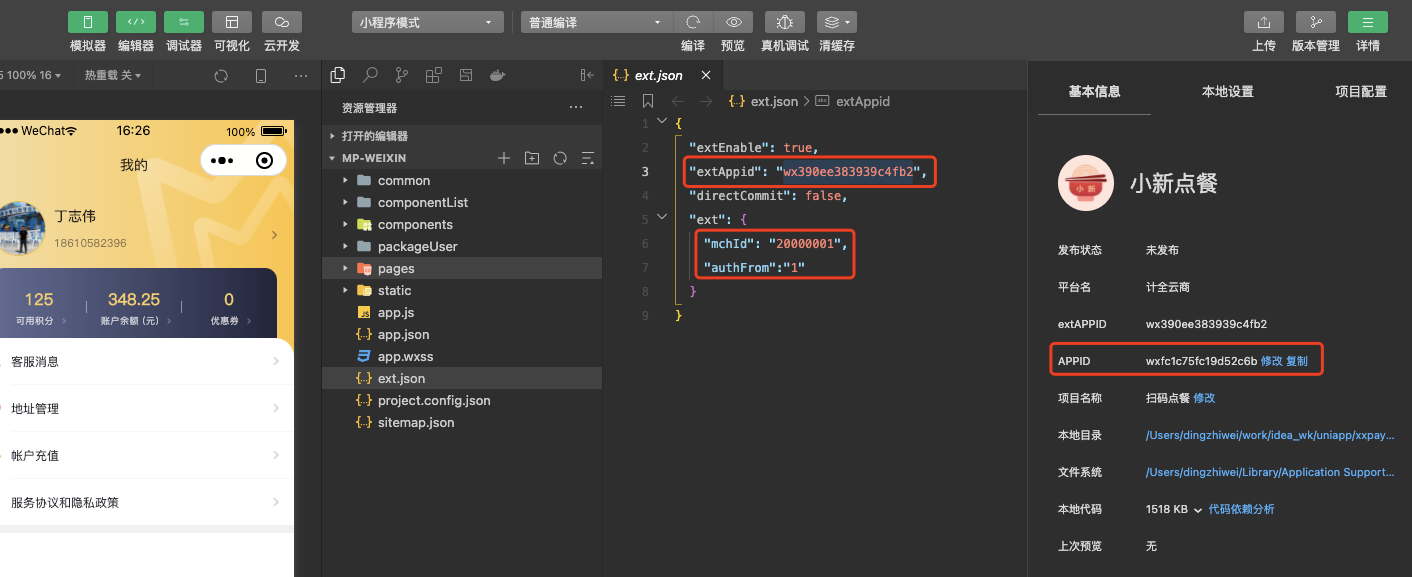The height and width of the screenshot is (577, 1412).
Task: Toggle the 编辑器 editor panel button
Action: pos(136,22)
